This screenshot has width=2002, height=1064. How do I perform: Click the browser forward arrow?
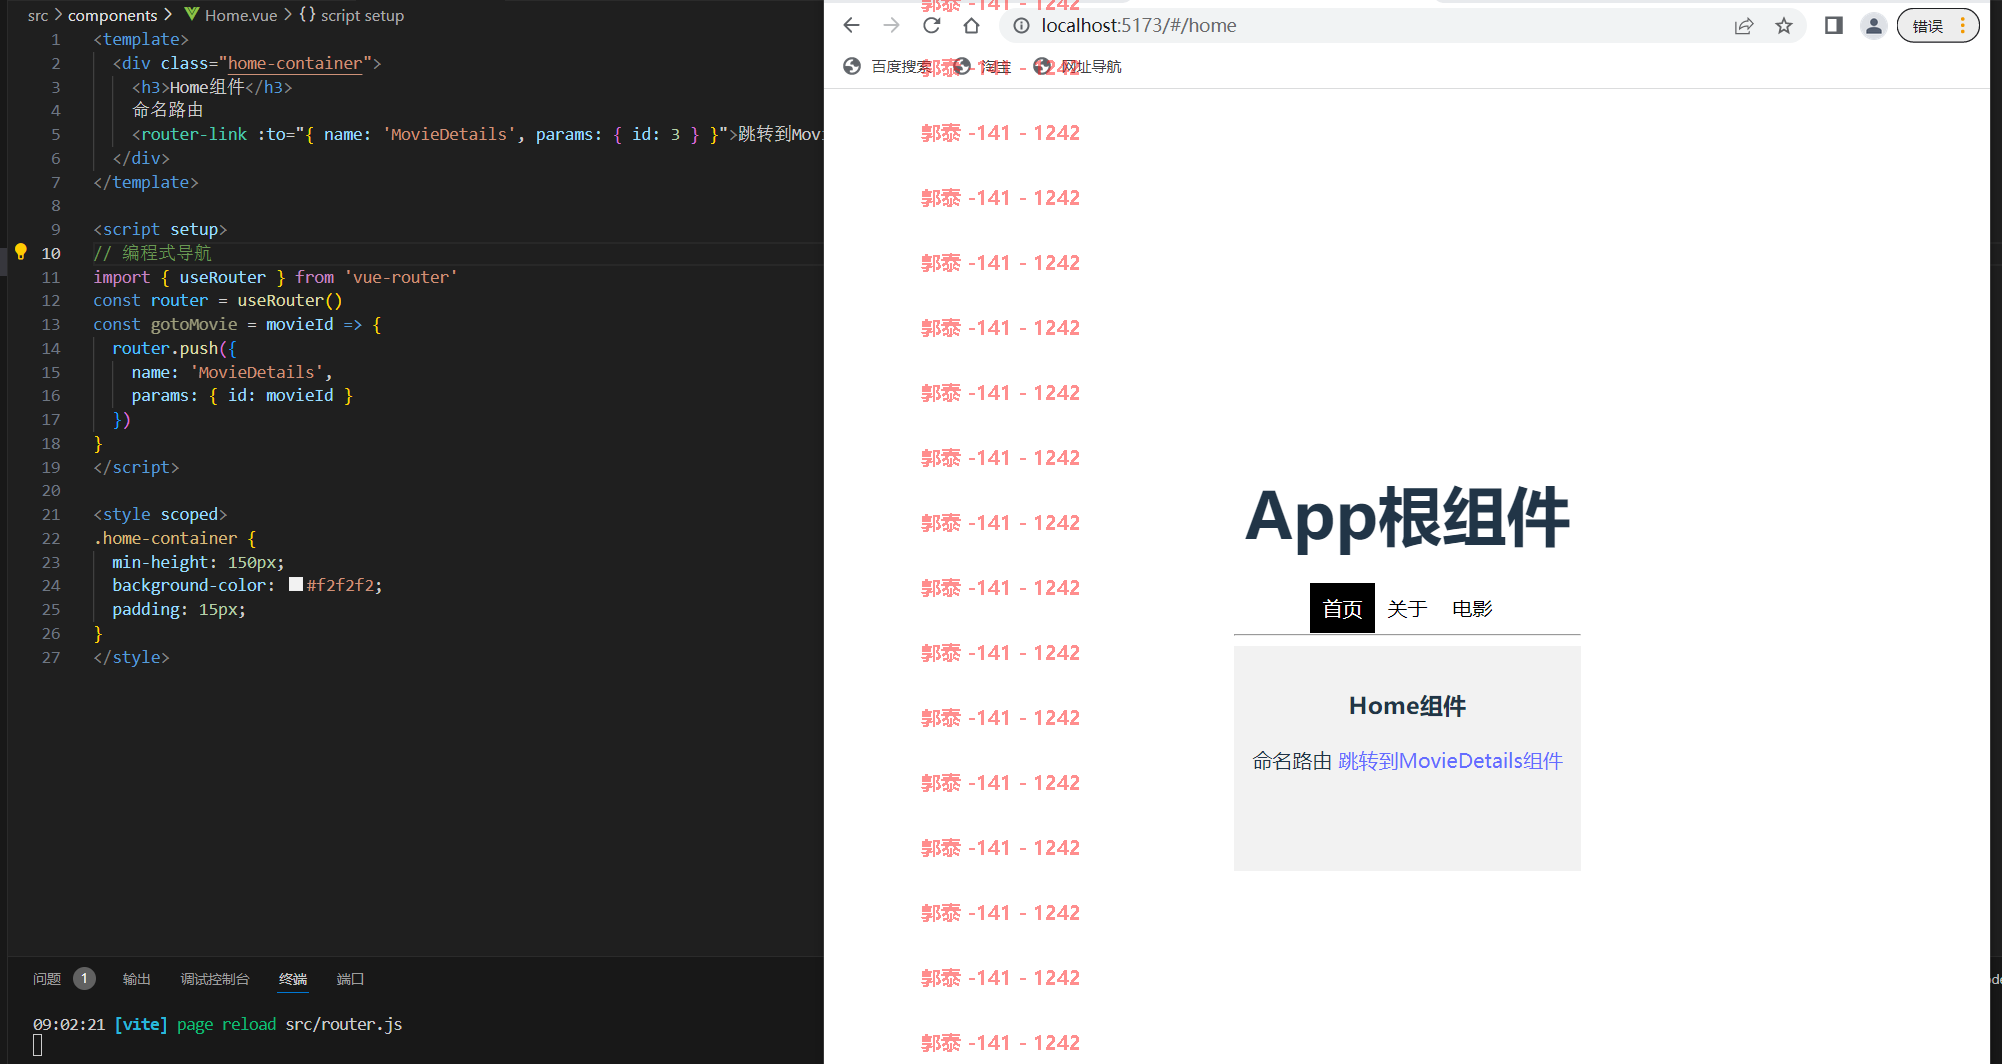(x=891, y=26)
